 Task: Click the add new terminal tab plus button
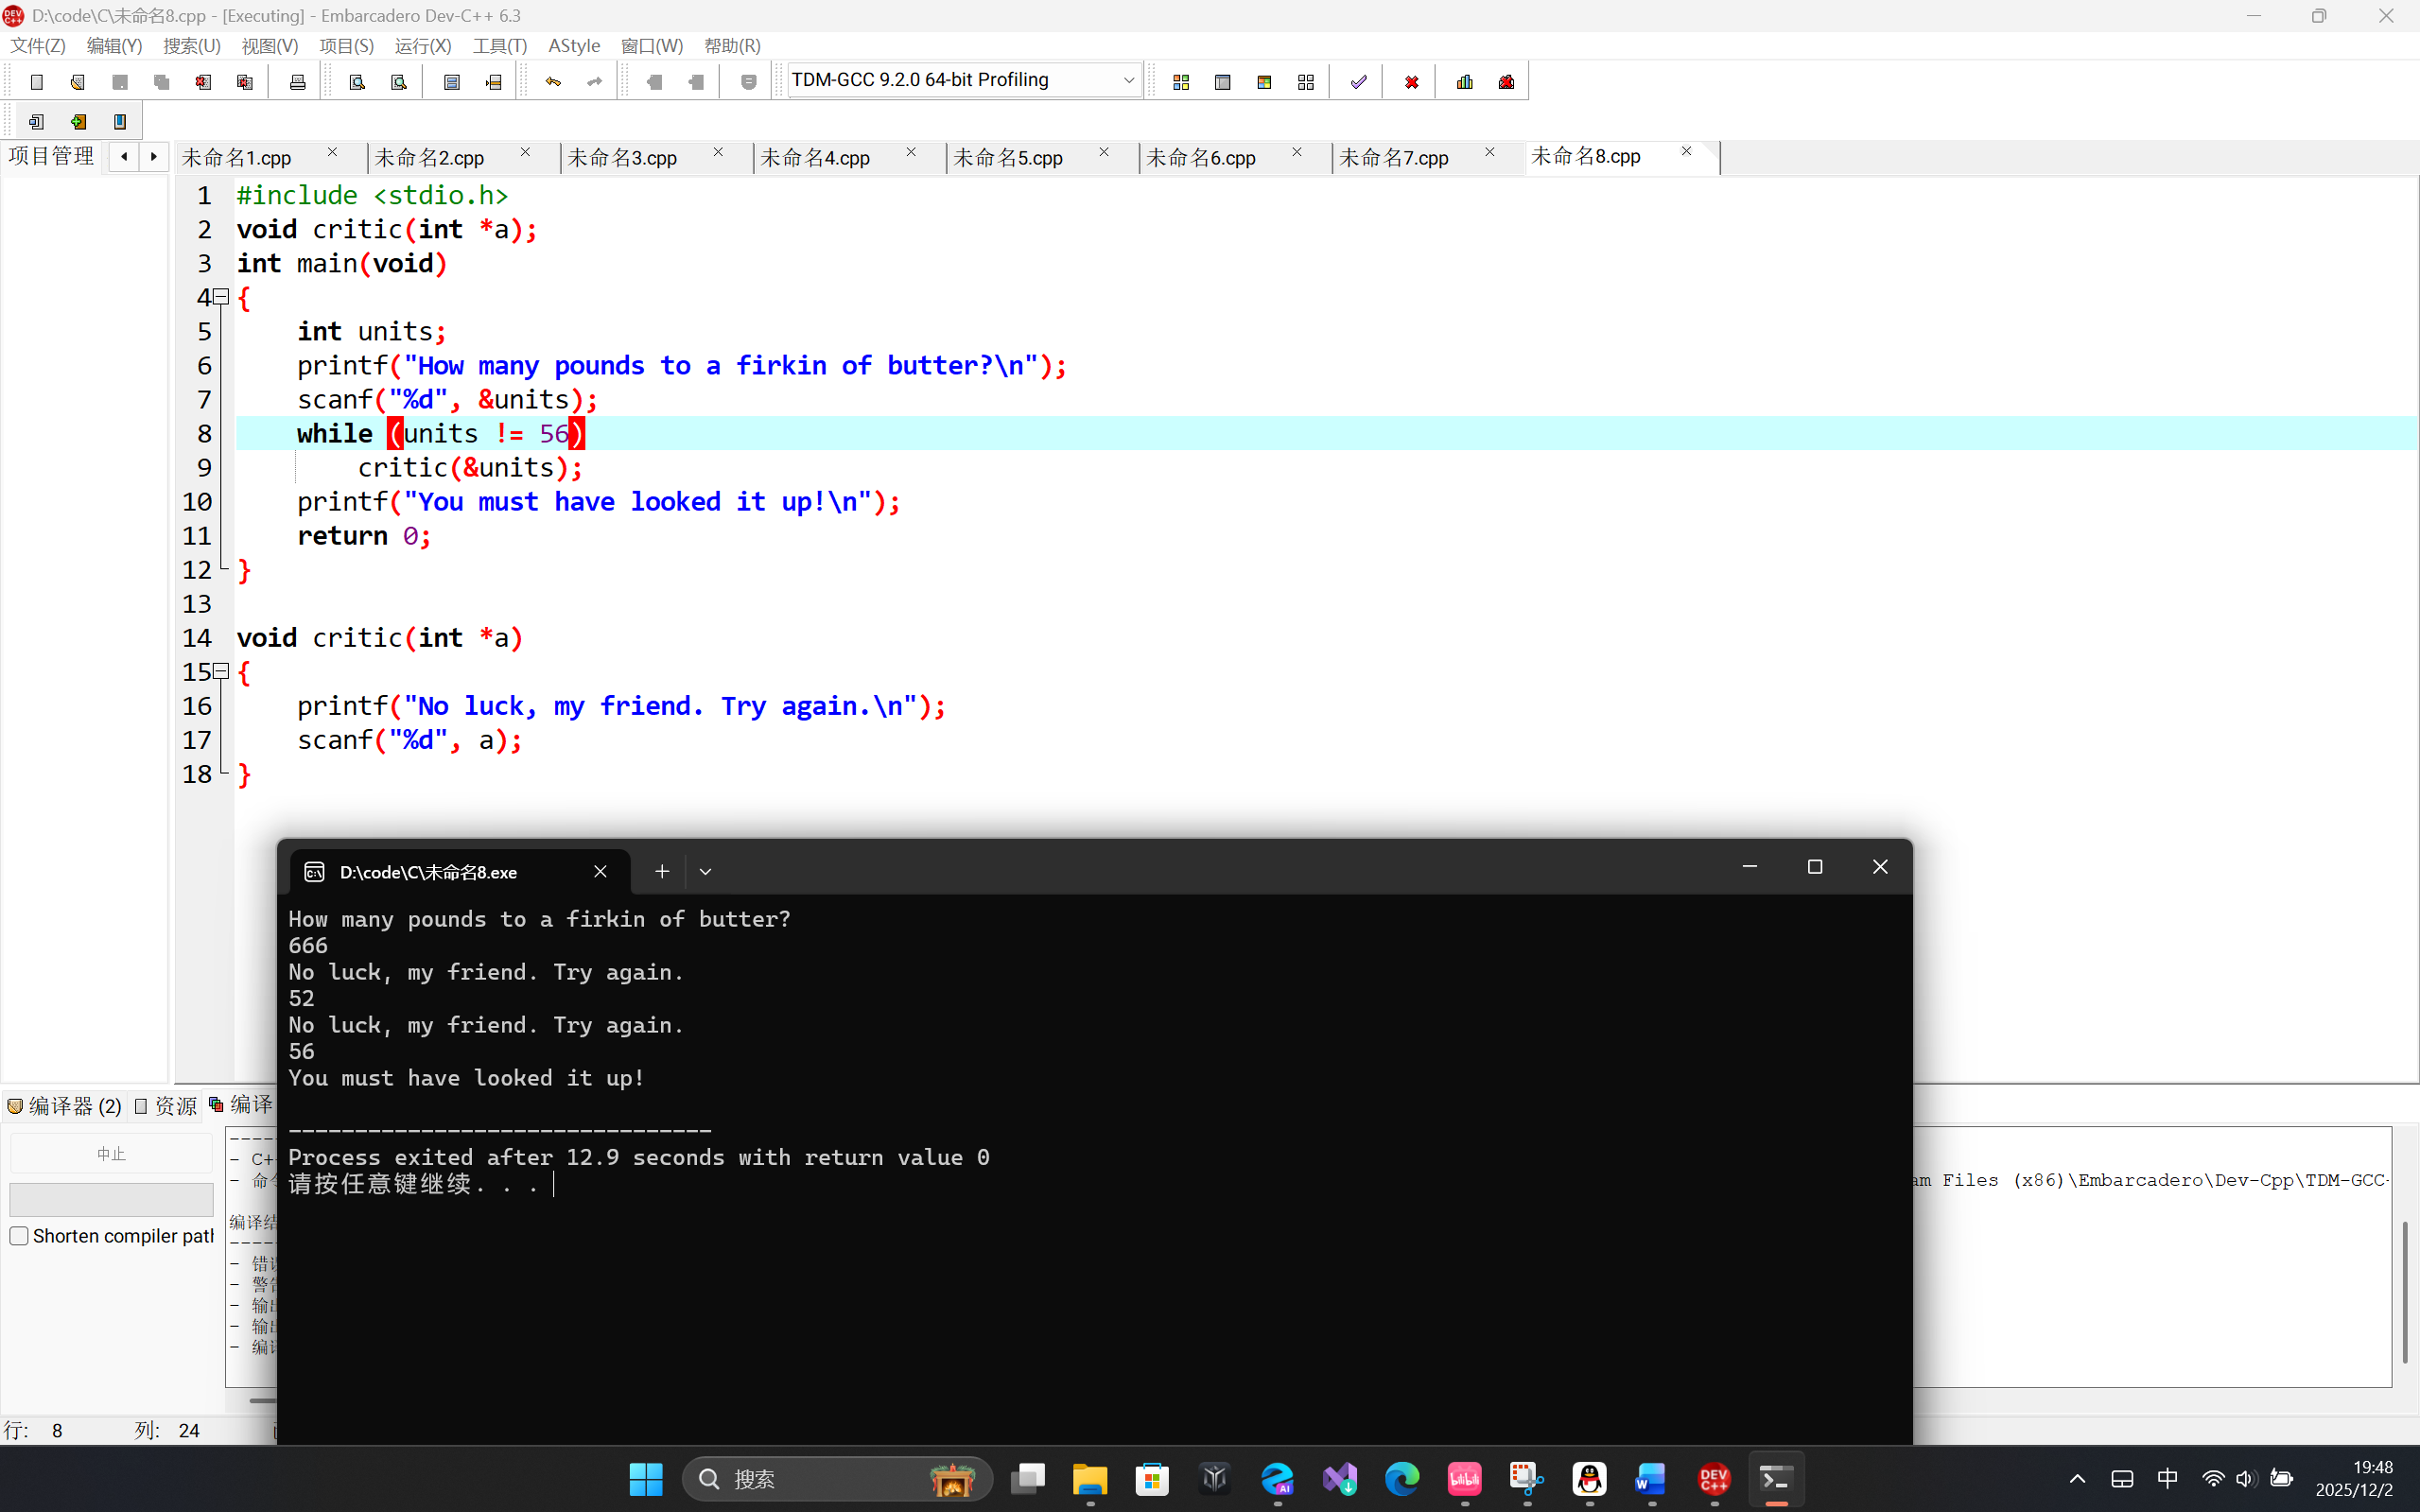pos(661,872)
